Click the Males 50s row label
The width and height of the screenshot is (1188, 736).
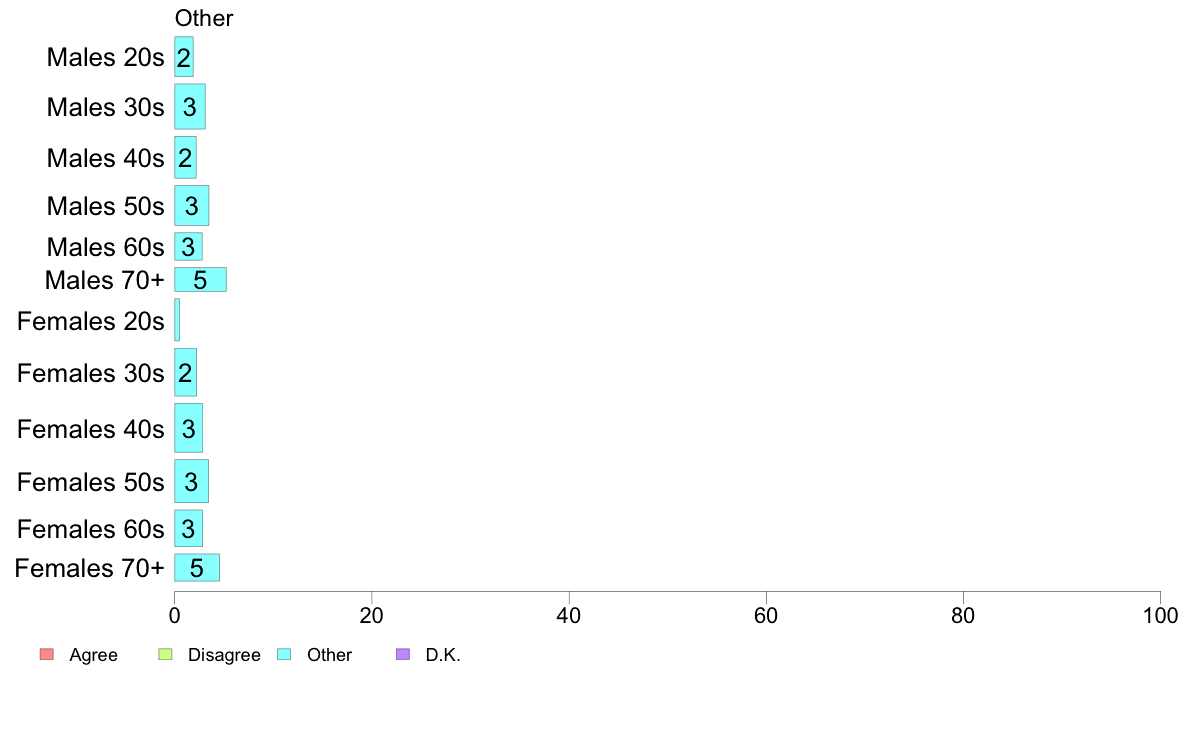pos(105,206)
